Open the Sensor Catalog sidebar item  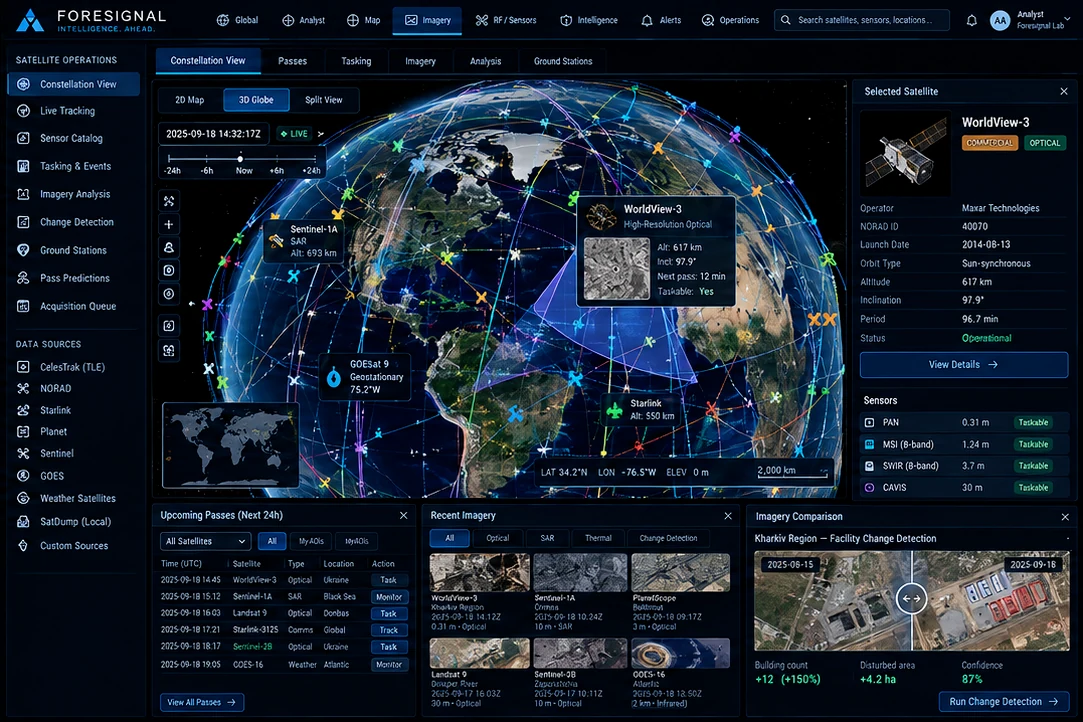tap(70, 138)
